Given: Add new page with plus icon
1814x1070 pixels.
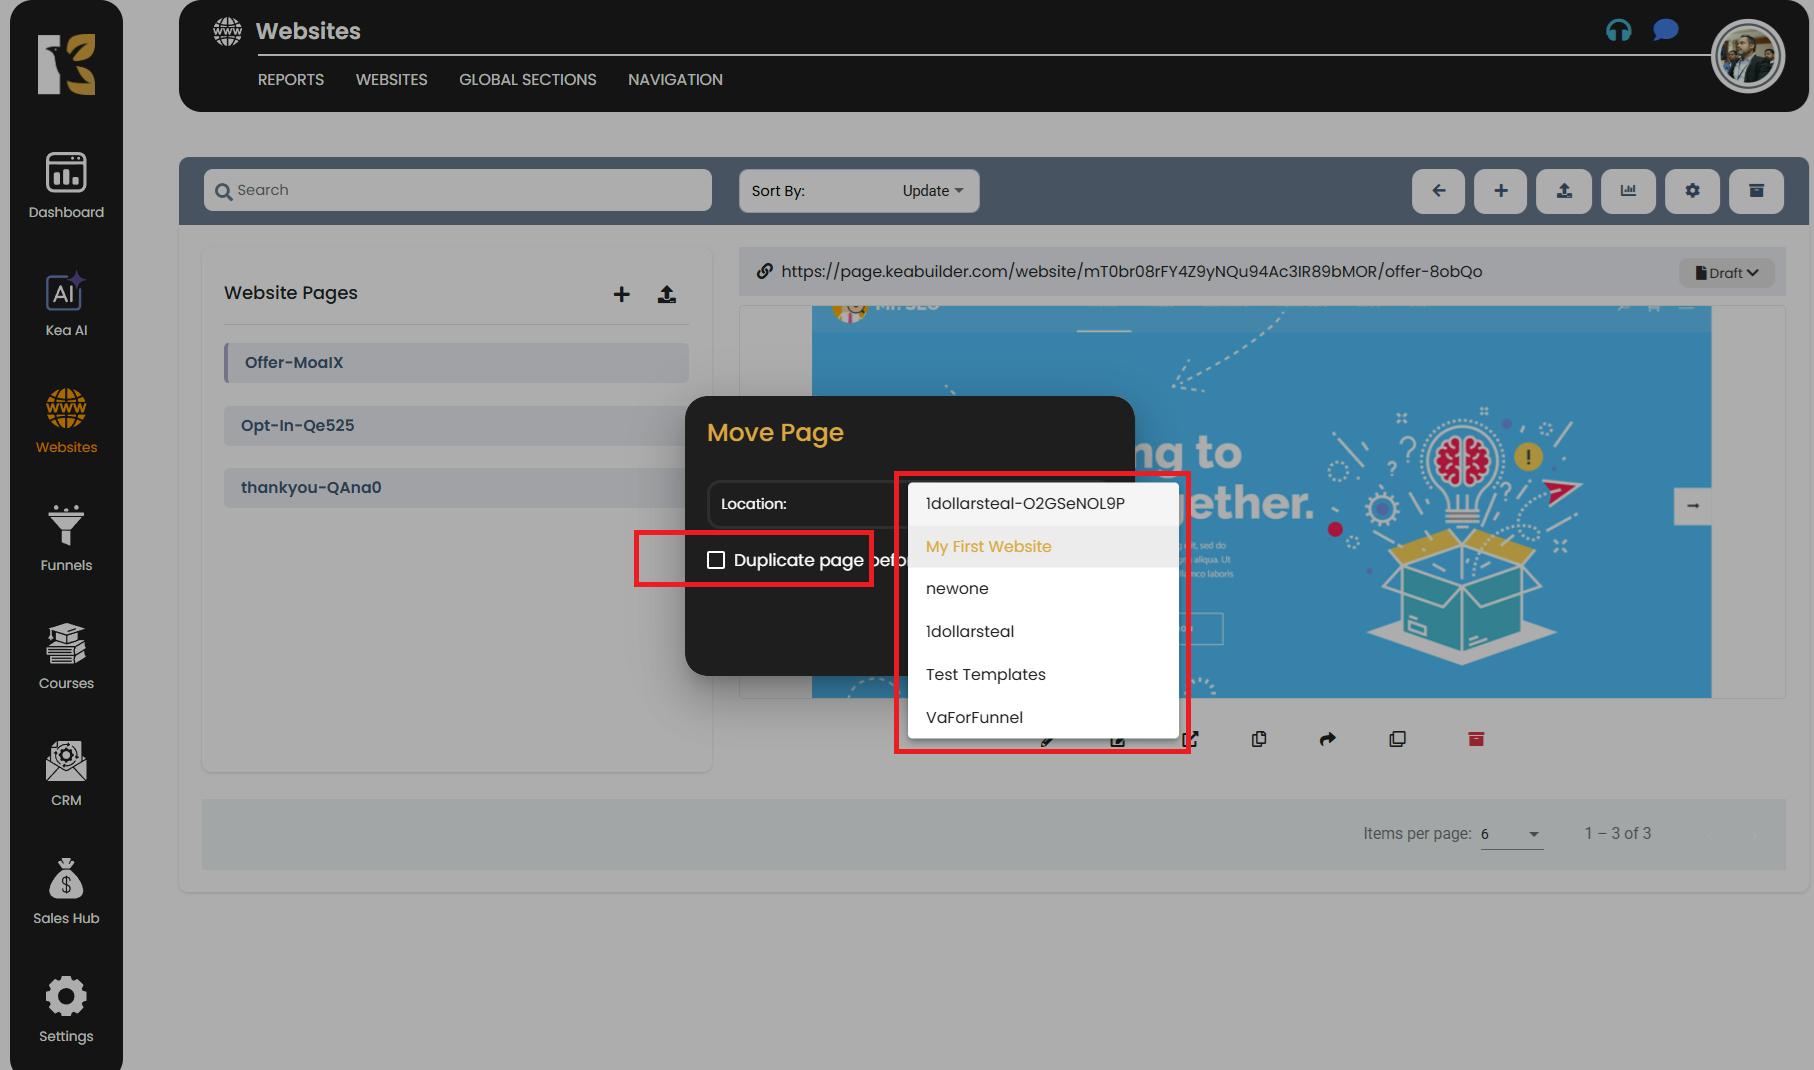Looking at the screenshot, I should point(621,294).
